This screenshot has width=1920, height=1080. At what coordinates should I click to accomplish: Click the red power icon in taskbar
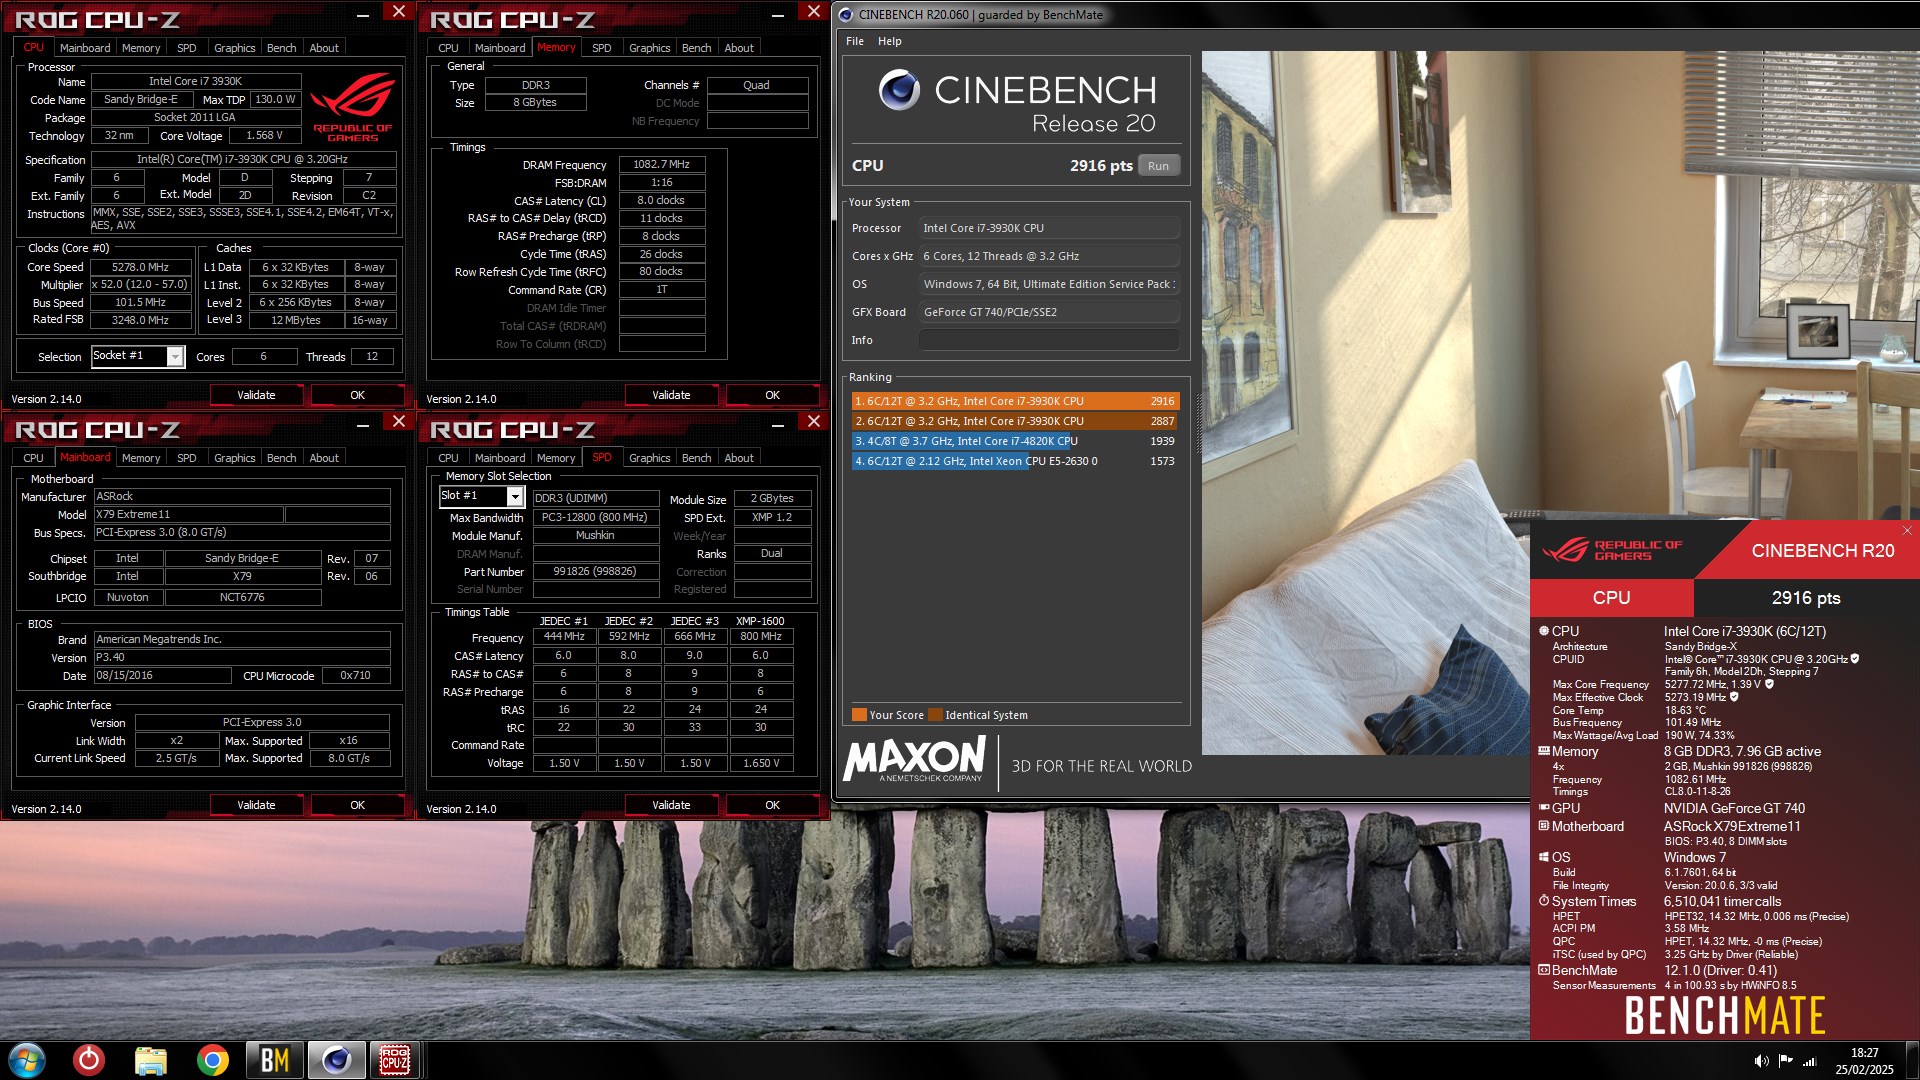[x=89, y=1059]
